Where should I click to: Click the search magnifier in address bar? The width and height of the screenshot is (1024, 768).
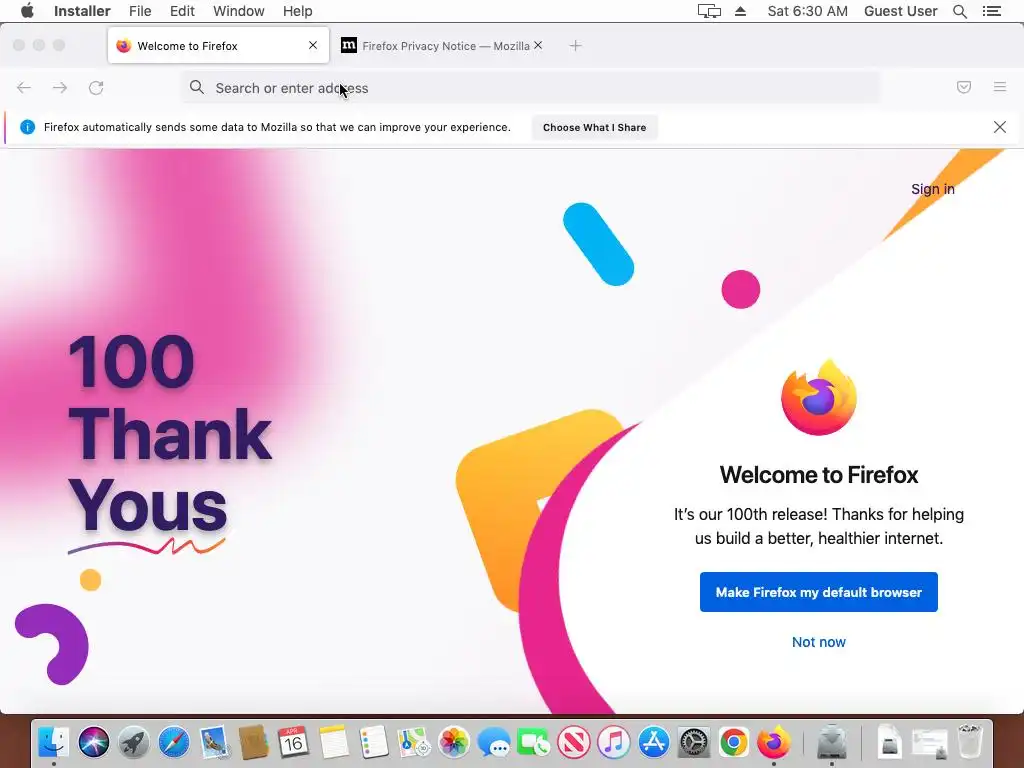(x=197, y=87)
